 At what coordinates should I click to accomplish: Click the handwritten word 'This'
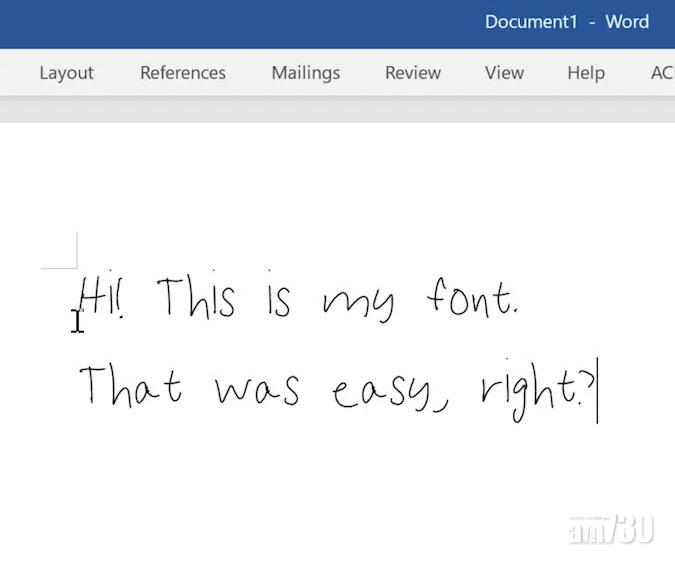tap(196, 298)
